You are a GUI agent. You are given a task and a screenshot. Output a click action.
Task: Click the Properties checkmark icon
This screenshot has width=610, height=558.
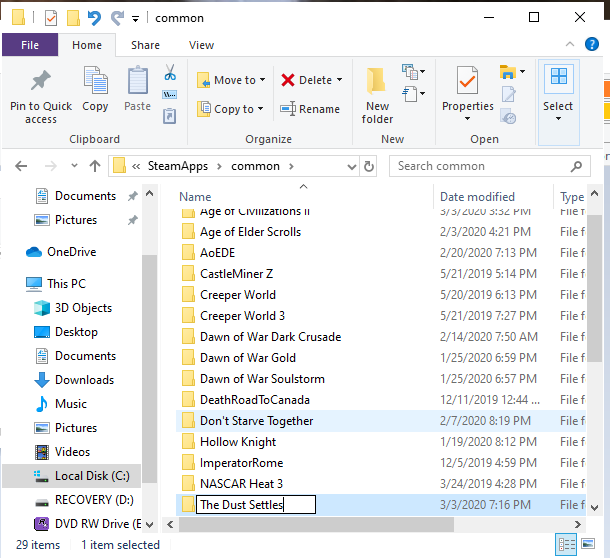(x=467, y=80)
